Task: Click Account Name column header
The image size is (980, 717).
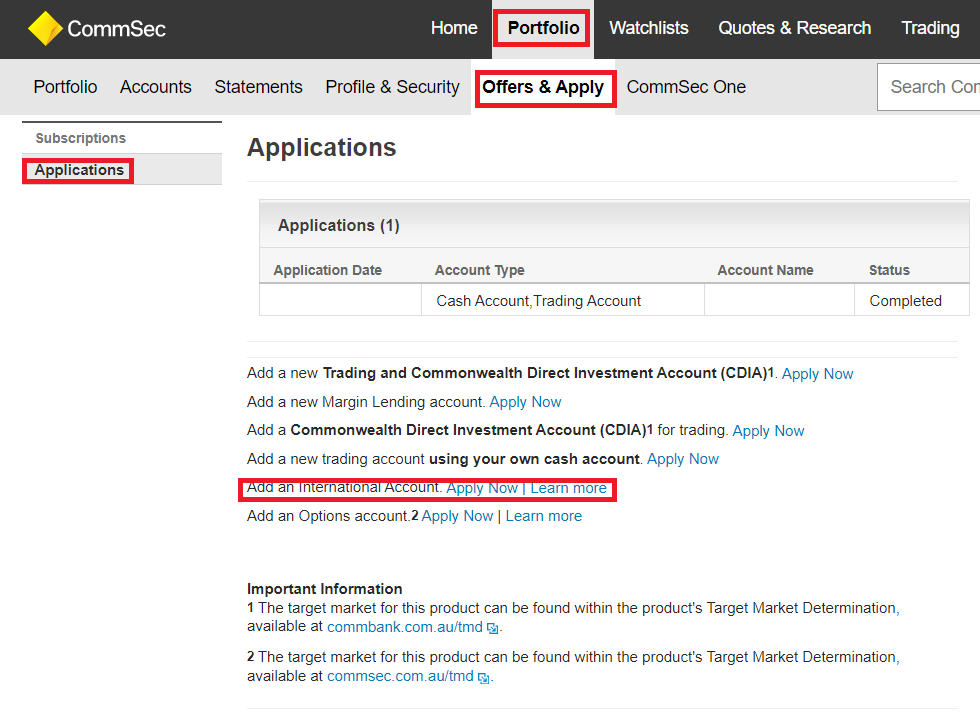Action: (x=765, y=270)
